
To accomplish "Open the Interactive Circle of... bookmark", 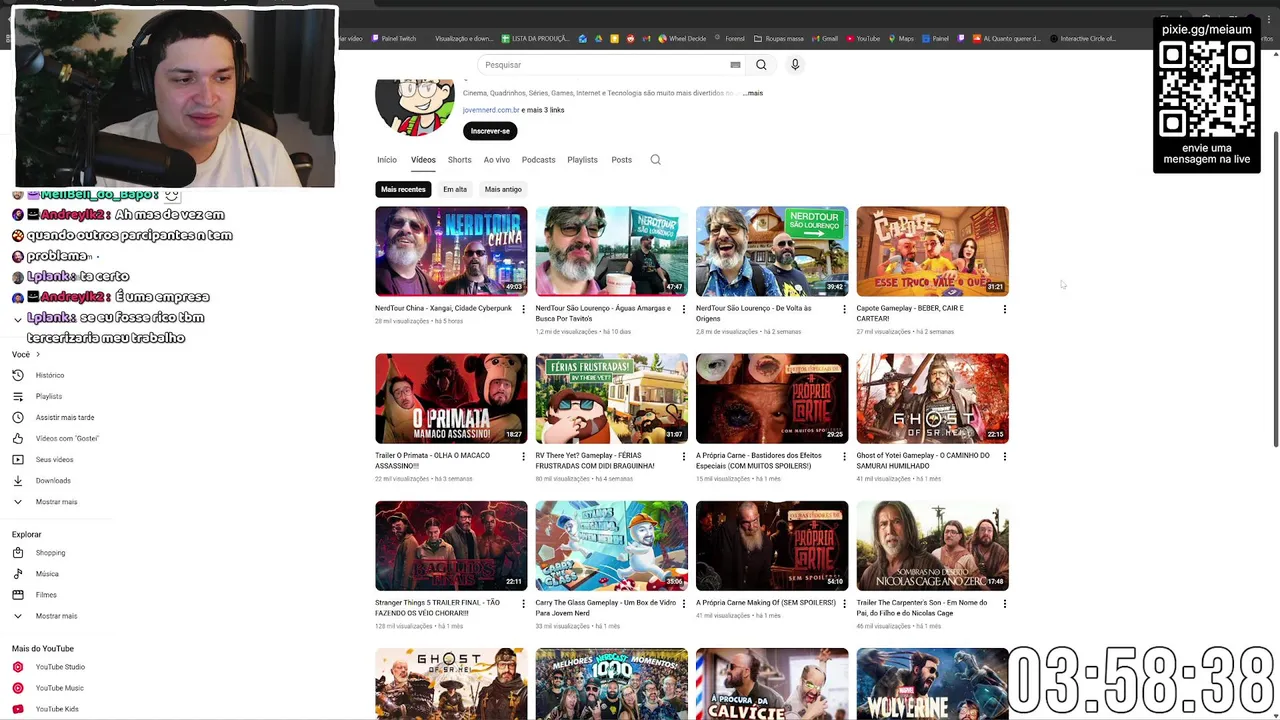I will click(x=1083, y=39).
